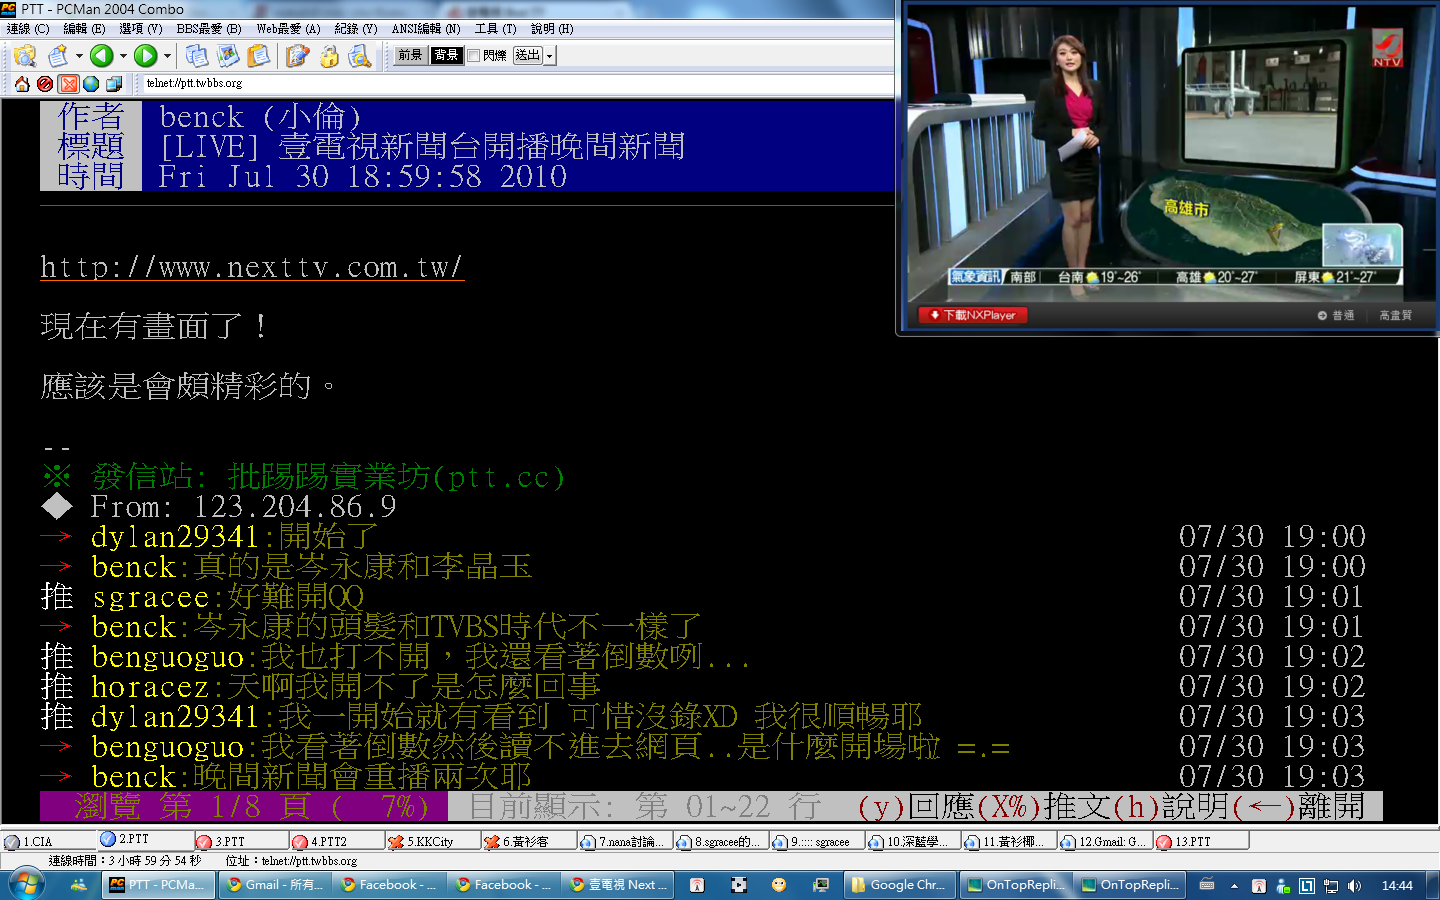Switch to the 12.Gmail connection tab

[x=1104, y=842]
